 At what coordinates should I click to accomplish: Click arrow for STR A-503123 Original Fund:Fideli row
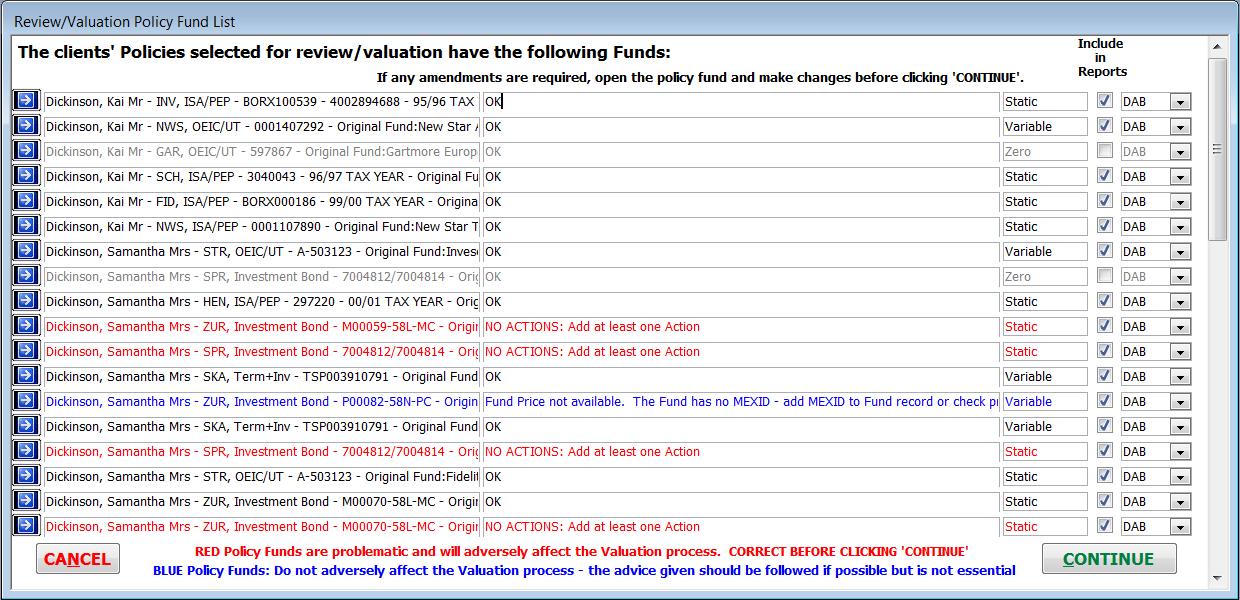tap(26, 476)
